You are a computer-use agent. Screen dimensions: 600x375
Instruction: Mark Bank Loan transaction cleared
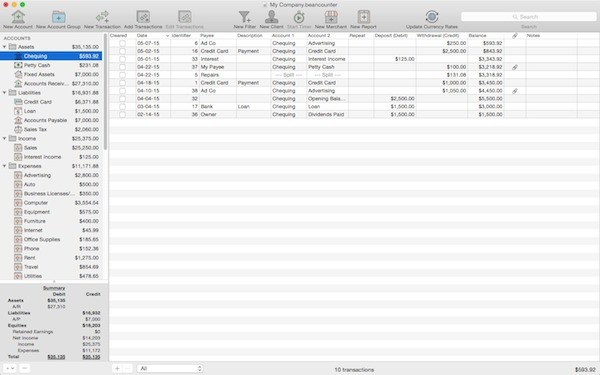122,106
